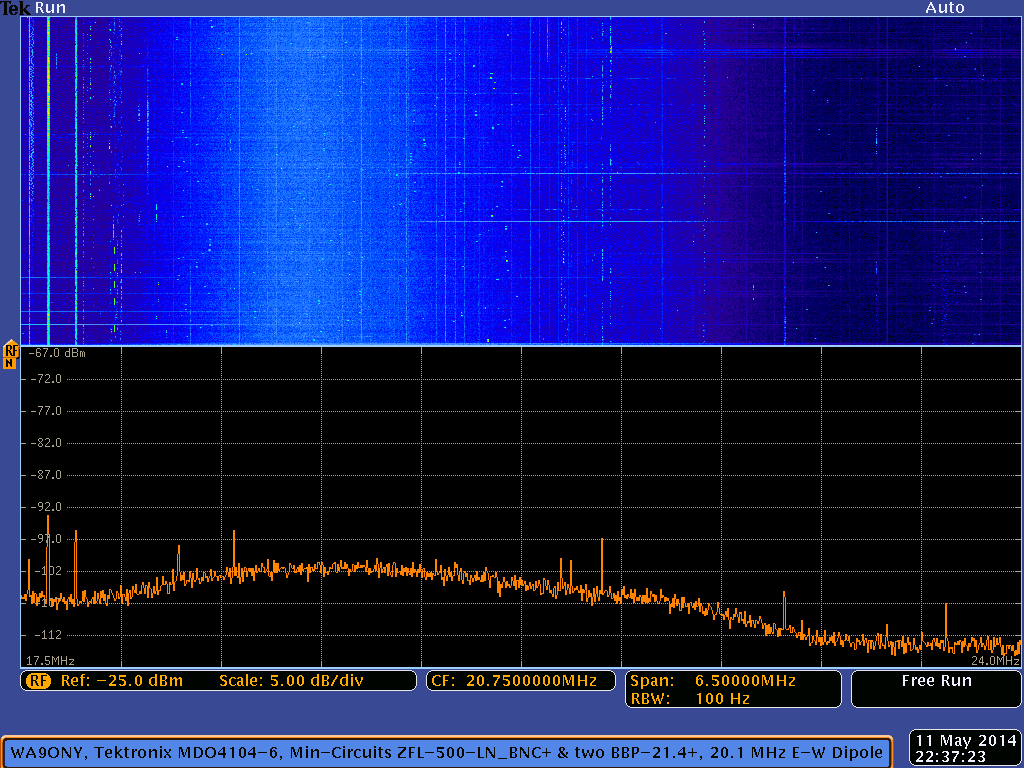Click the -72.0 scale label
Image resolution: width=1024 pixels, height=768 pixels.
46,379
